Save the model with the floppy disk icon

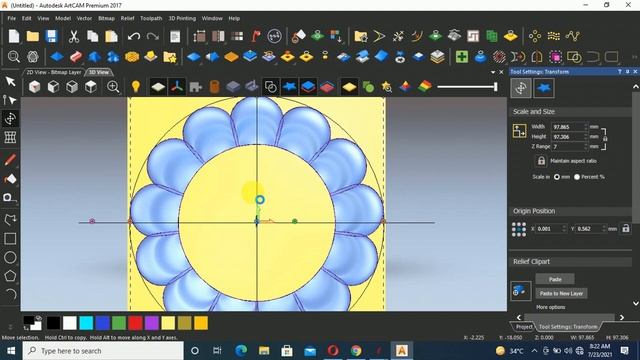[51, 36]
